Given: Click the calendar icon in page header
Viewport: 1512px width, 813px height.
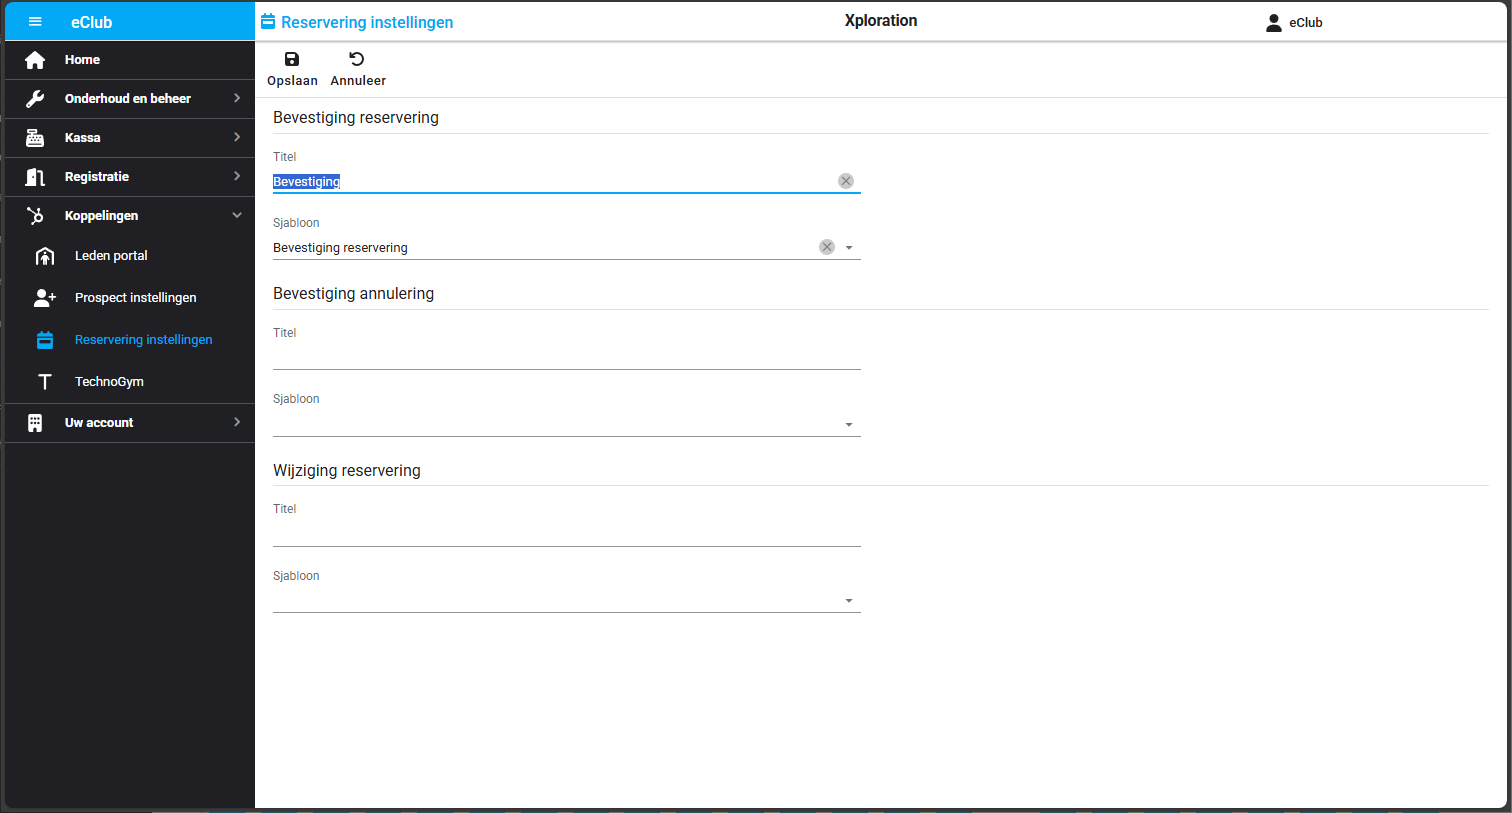Looking at the screenshot, I should click(x=268, y=21).
